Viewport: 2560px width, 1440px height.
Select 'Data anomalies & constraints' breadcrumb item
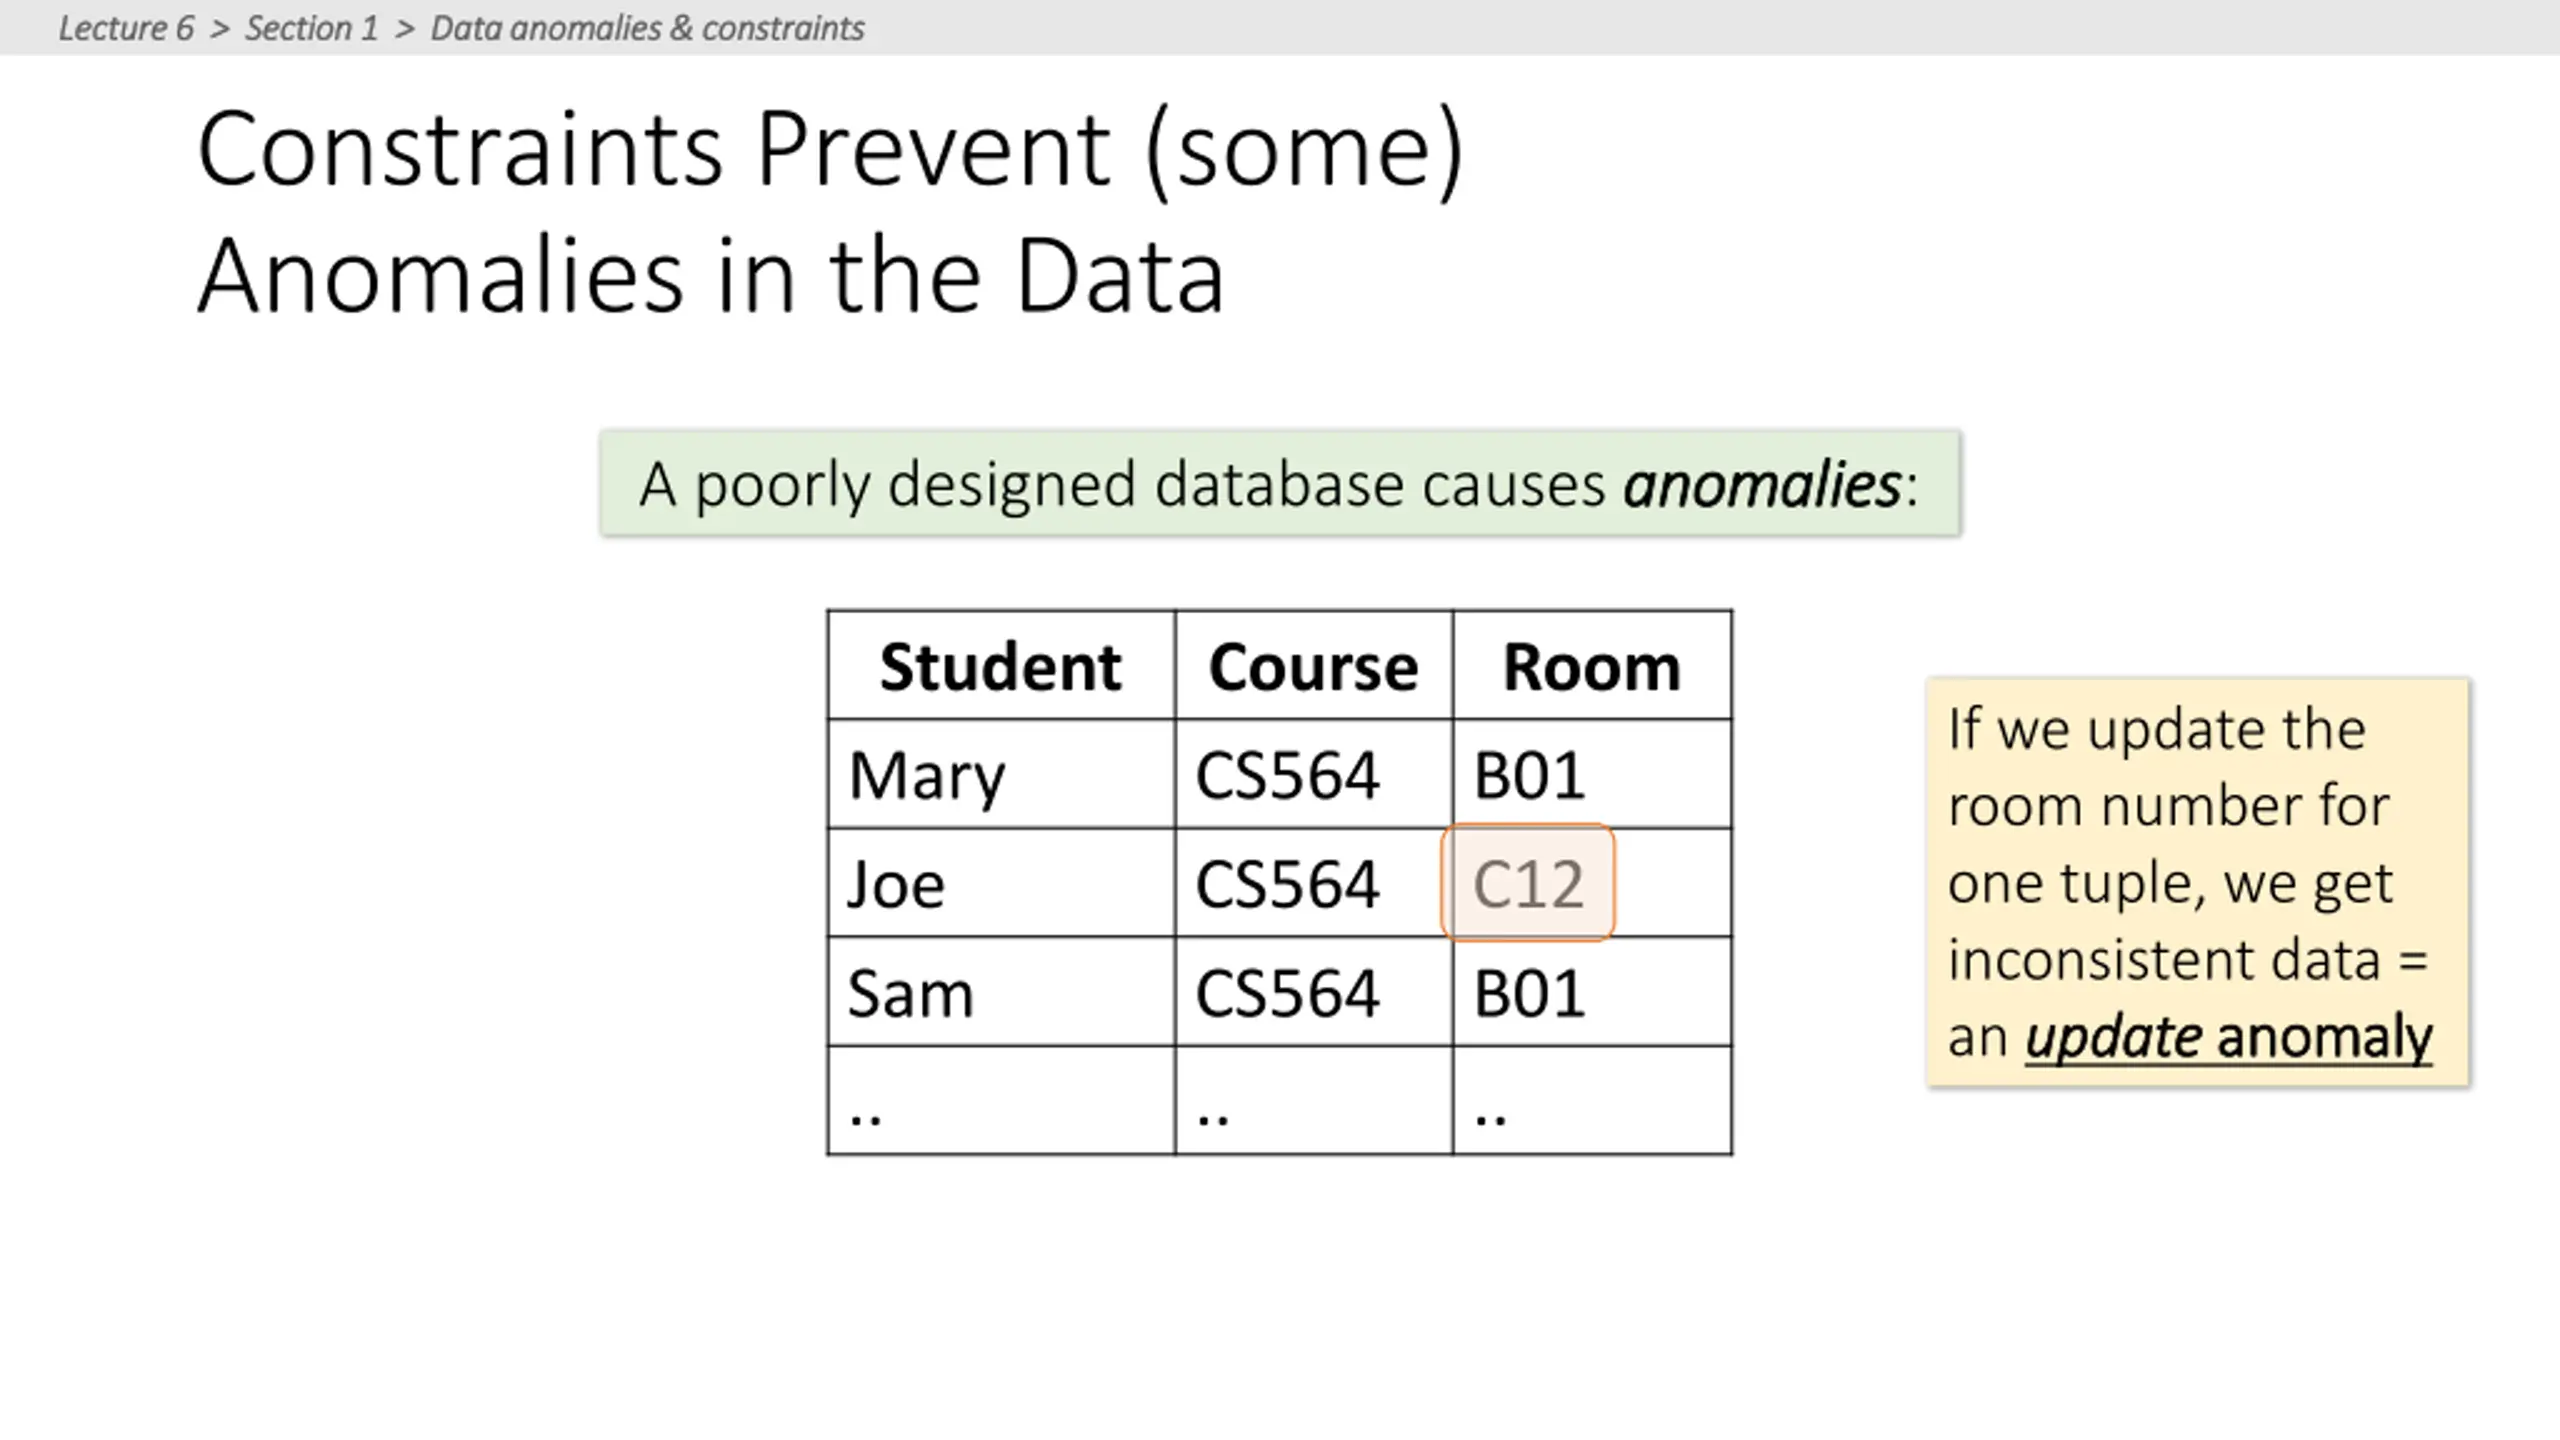(x=647, y=28)
